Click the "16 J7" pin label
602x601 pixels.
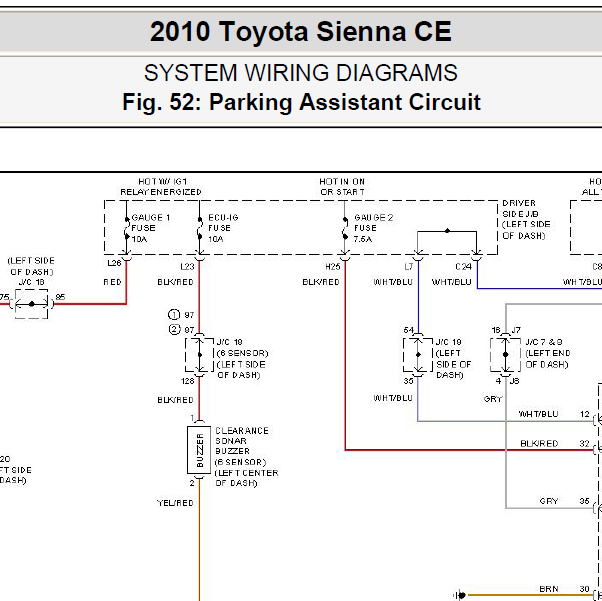click(x=506, y=330)
